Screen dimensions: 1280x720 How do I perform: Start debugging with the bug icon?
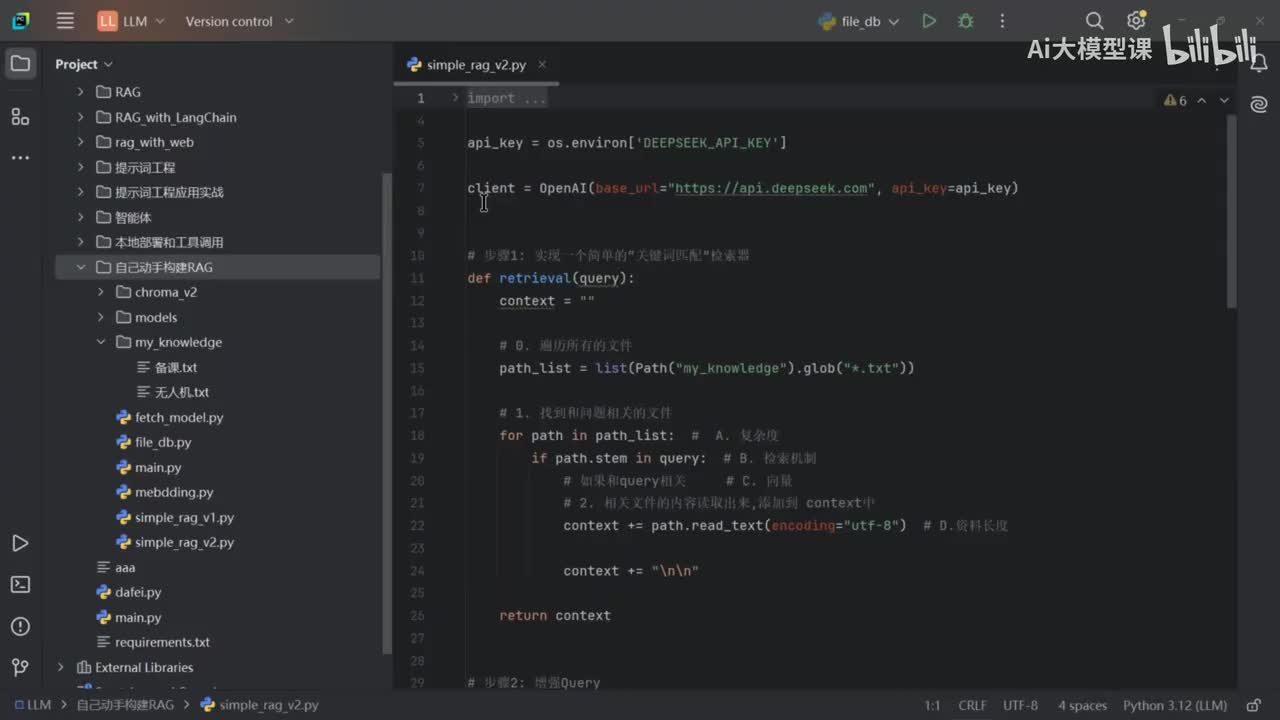coord(965,21)
